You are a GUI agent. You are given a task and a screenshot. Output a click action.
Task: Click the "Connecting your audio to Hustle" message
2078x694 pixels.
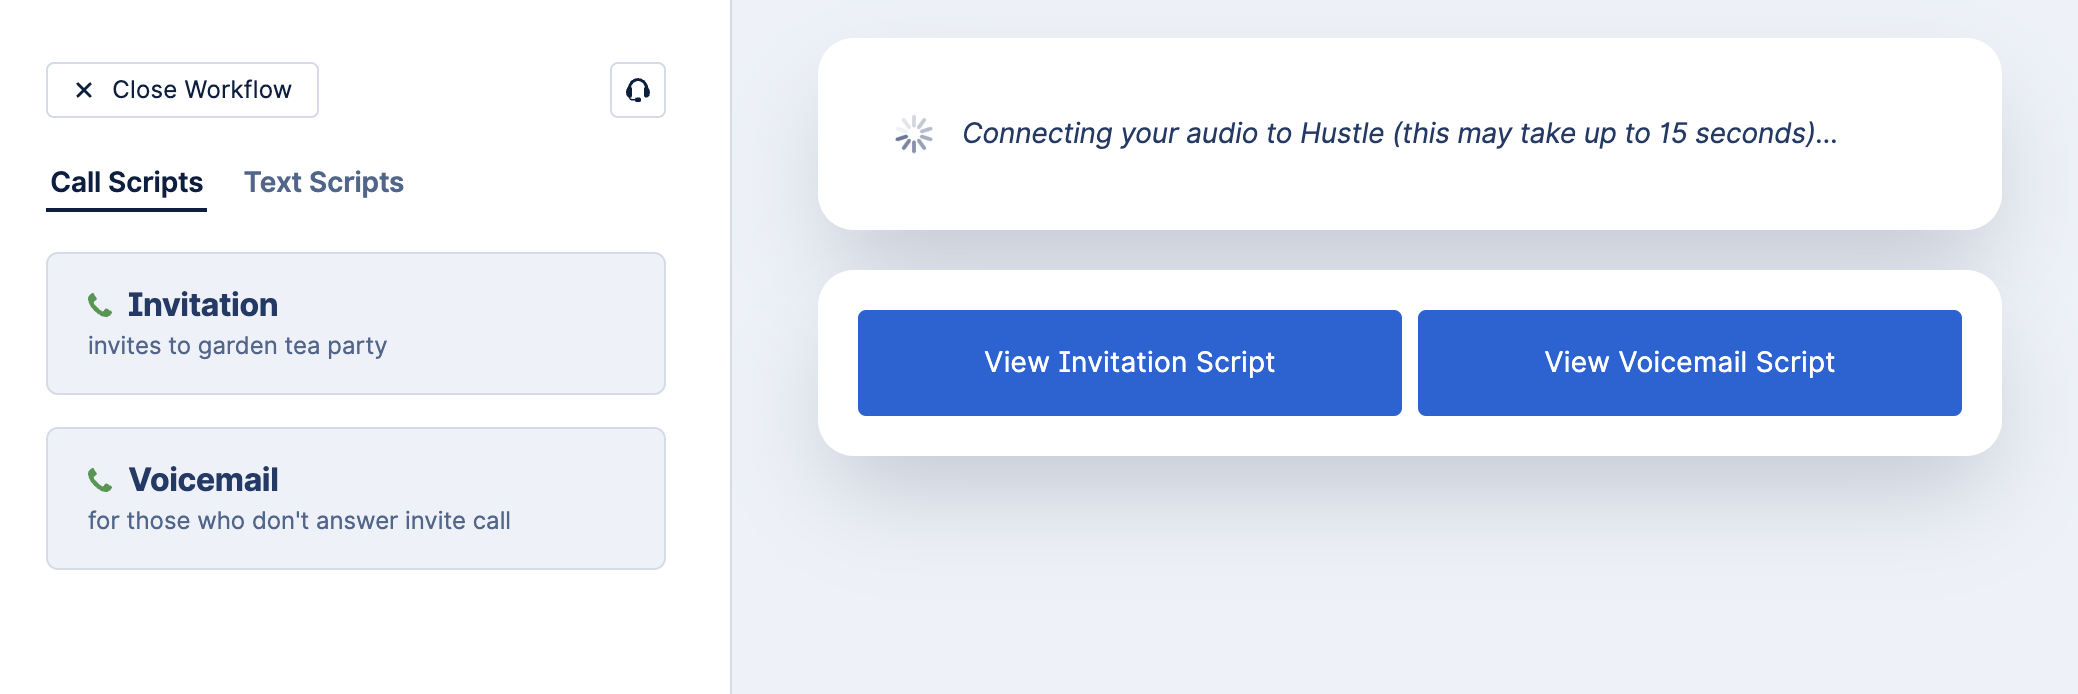tap(1399, 134)
